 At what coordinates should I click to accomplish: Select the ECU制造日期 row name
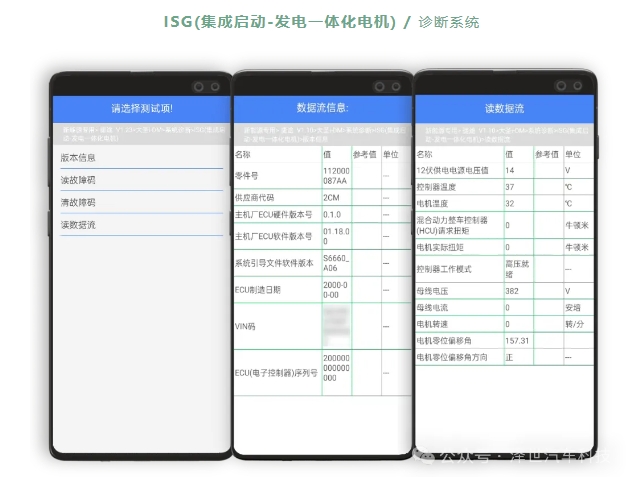pyautogui.click(x=258, y=290)
